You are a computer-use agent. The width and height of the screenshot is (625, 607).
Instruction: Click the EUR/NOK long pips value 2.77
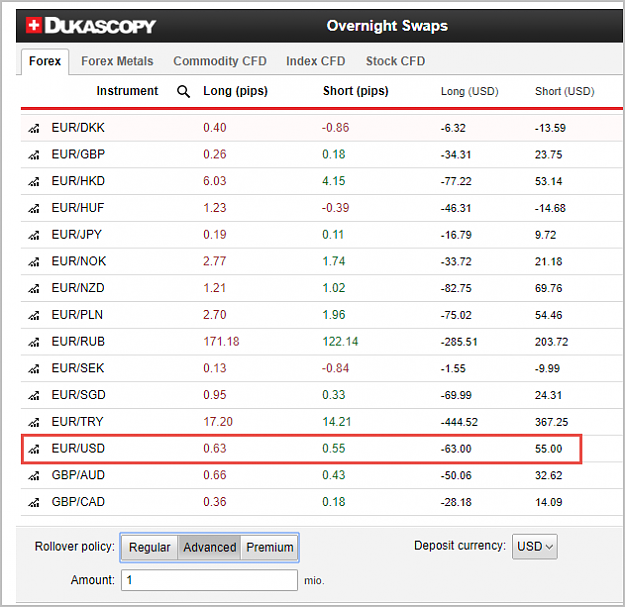coord(215,261)
